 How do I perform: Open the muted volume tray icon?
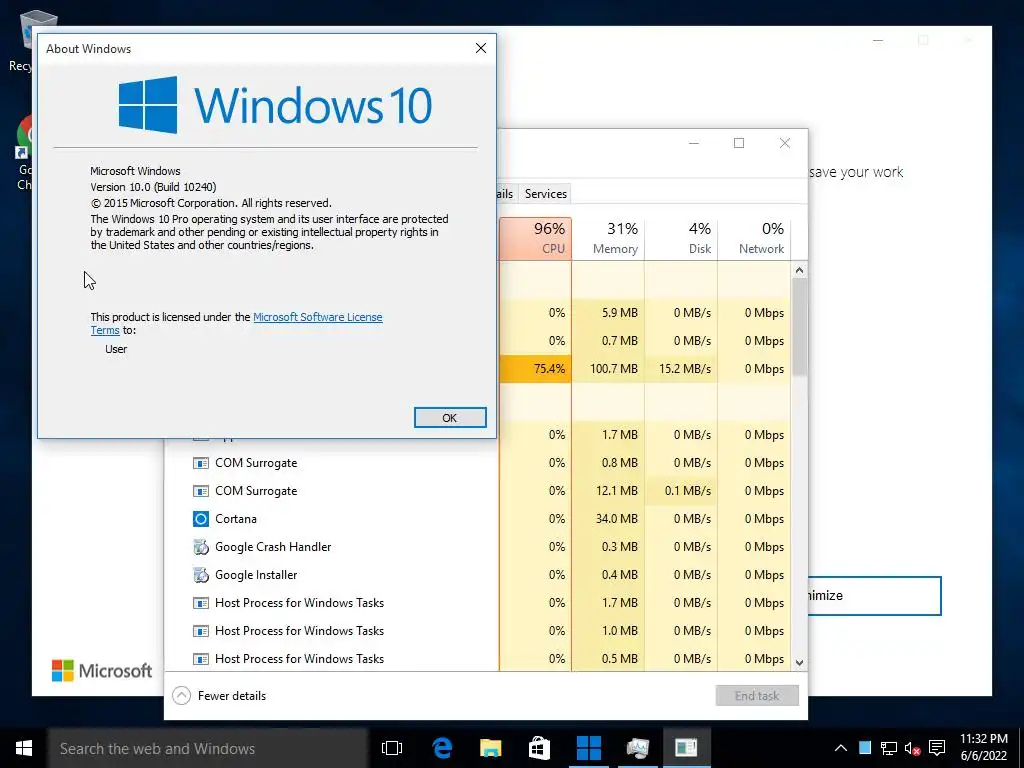tap(912, 748)
